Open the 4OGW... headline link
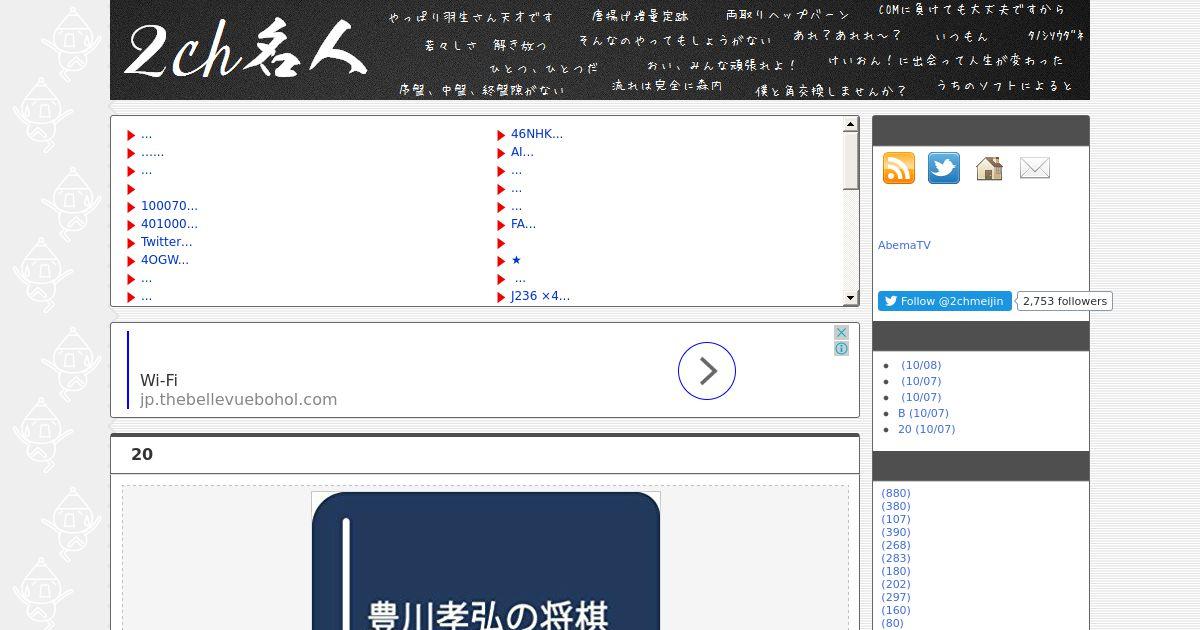This screenshot has height=630, width=1200. (165, 260)
